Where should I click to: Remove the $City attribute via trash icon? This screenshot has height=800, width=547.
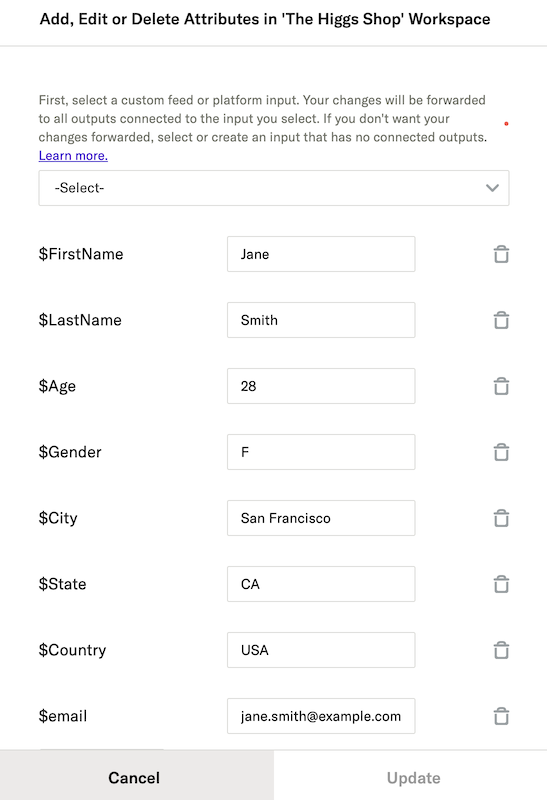501,518
